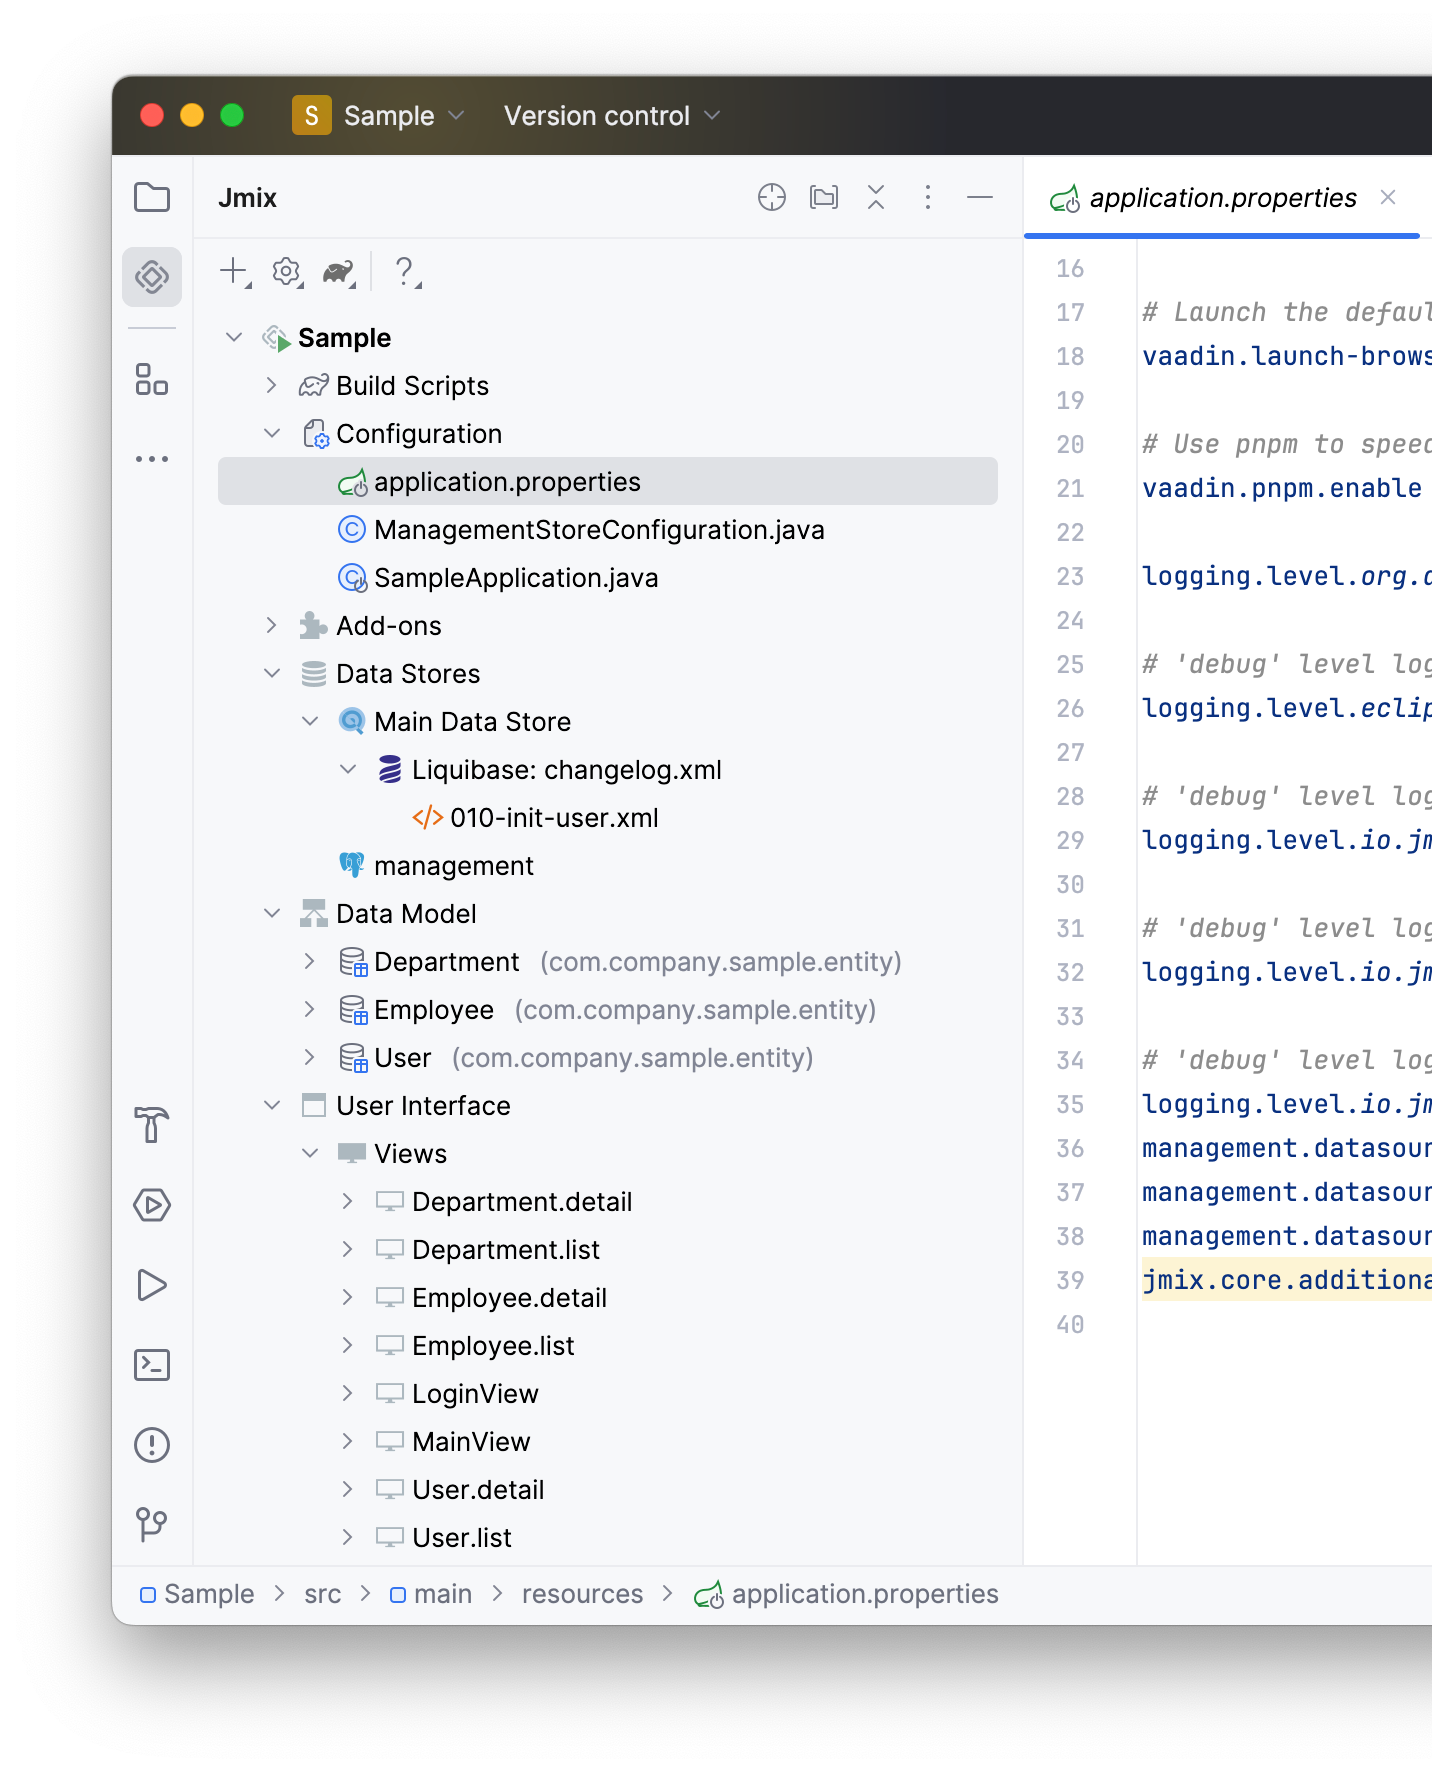Screen dimensions: 1432x1773
Task: Select application.properties in the Jmix tree
Action: tap(608, 481)
